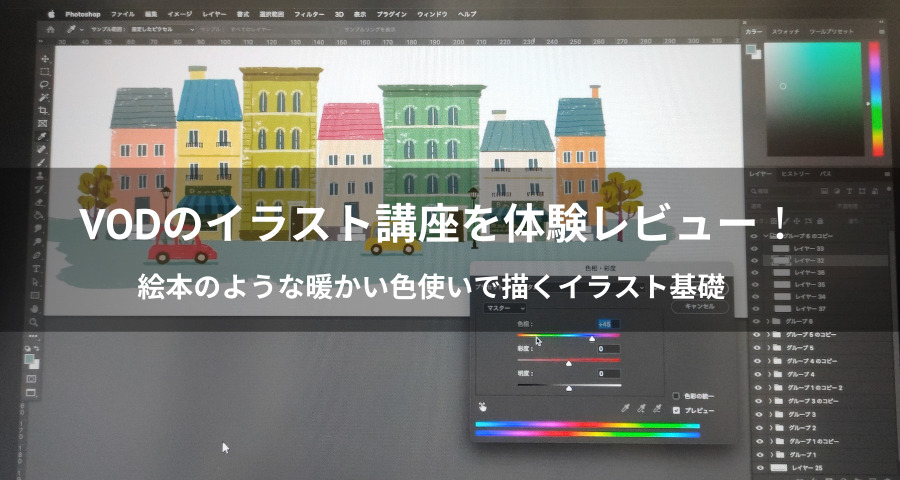900x480 pixels.
Task: Expand the グループ 4 のコピー group
Action: [x=768, y=361]
